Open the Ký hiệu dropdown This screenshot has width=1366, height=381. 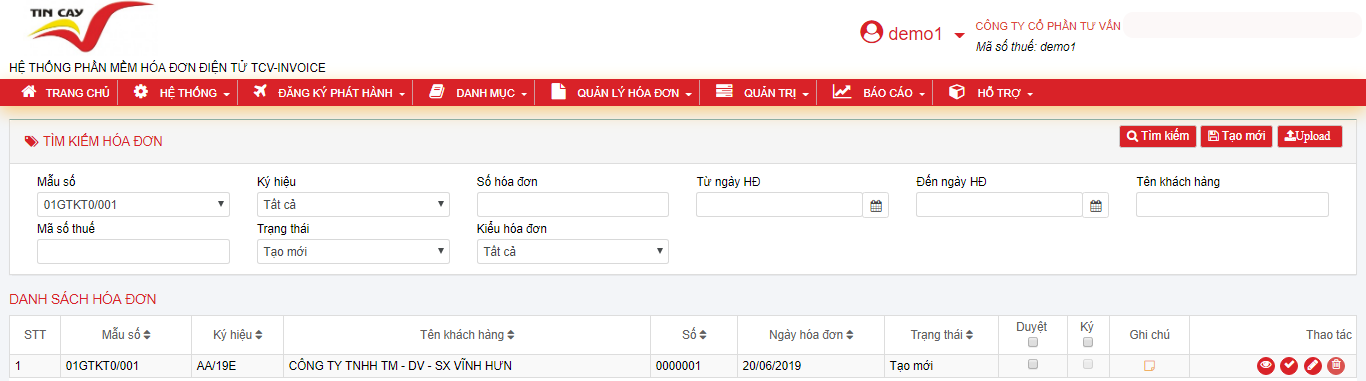click(353, 204)
